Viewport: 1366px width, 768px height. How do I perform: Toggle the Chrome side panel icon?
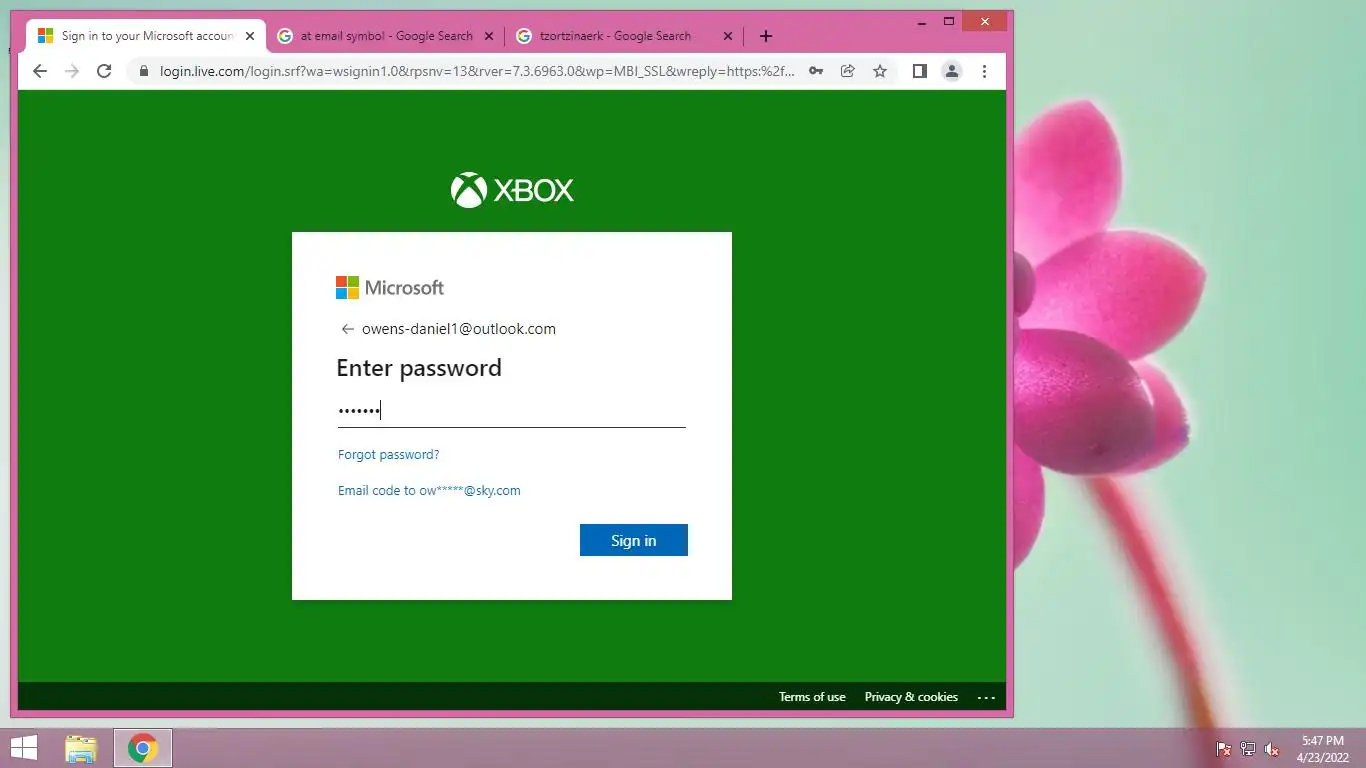coord(920,71)
